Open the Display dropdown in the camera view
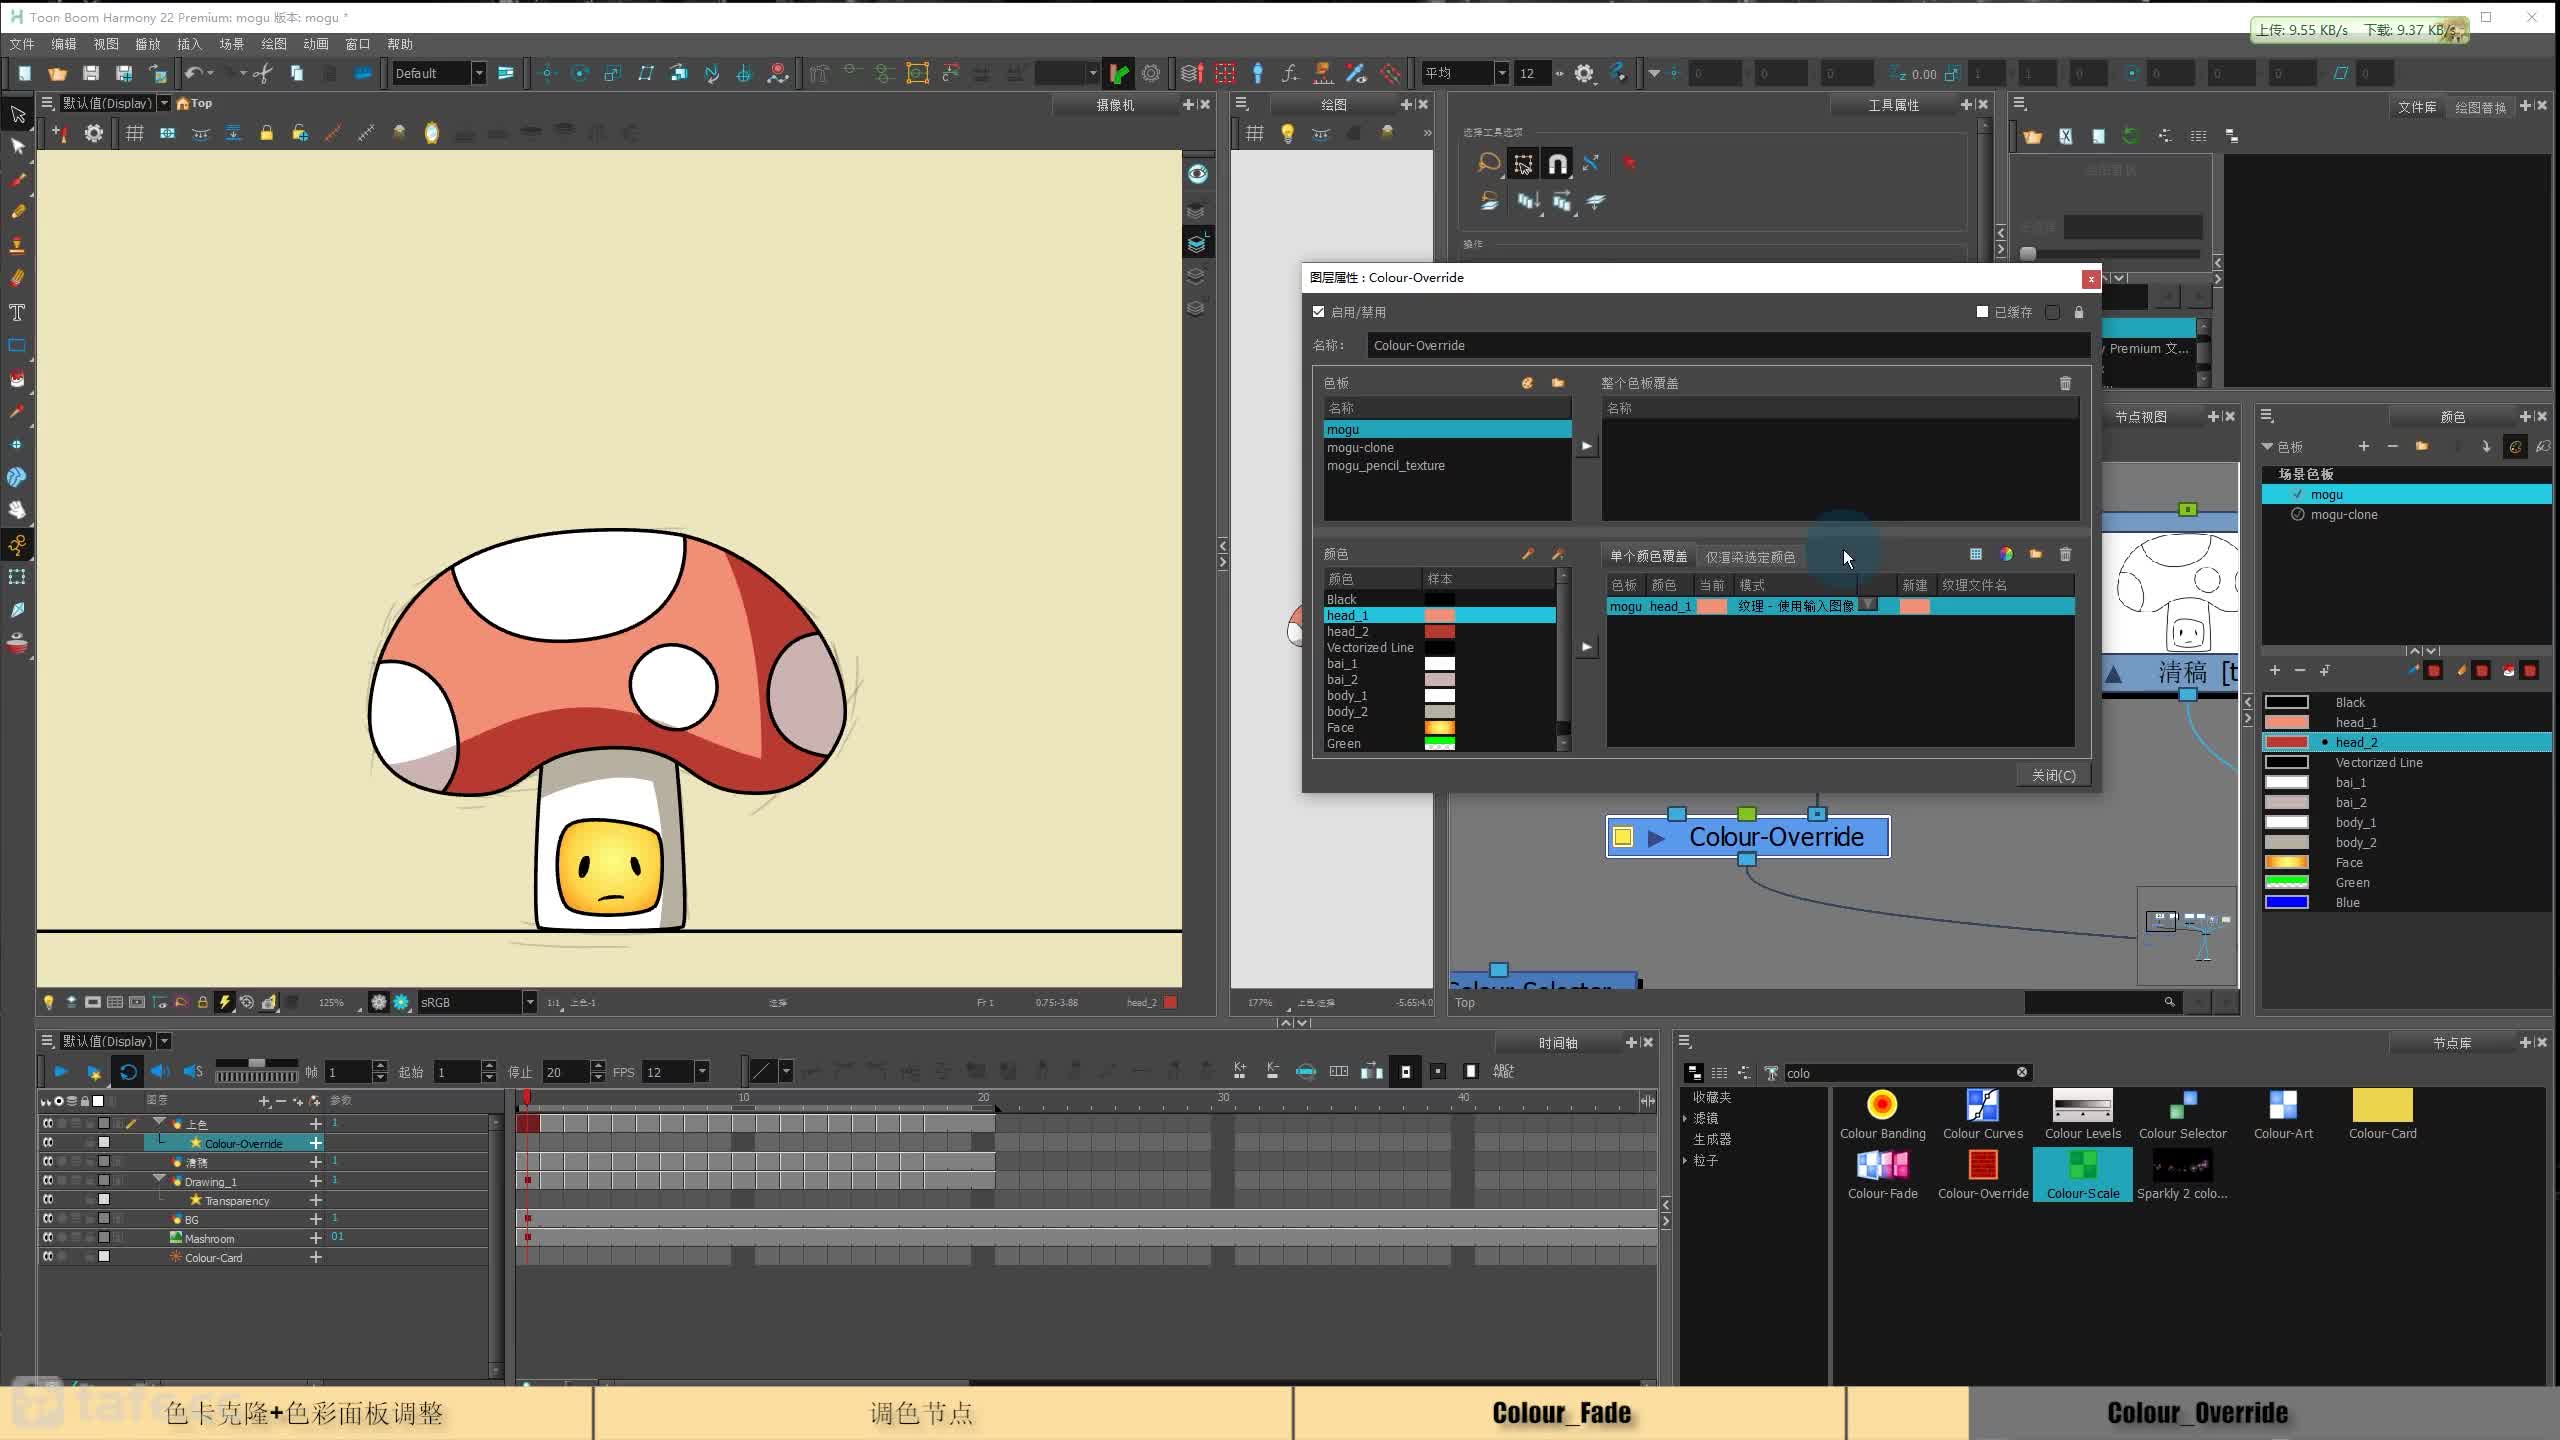2560x1440 pixels. coord(164,103)
